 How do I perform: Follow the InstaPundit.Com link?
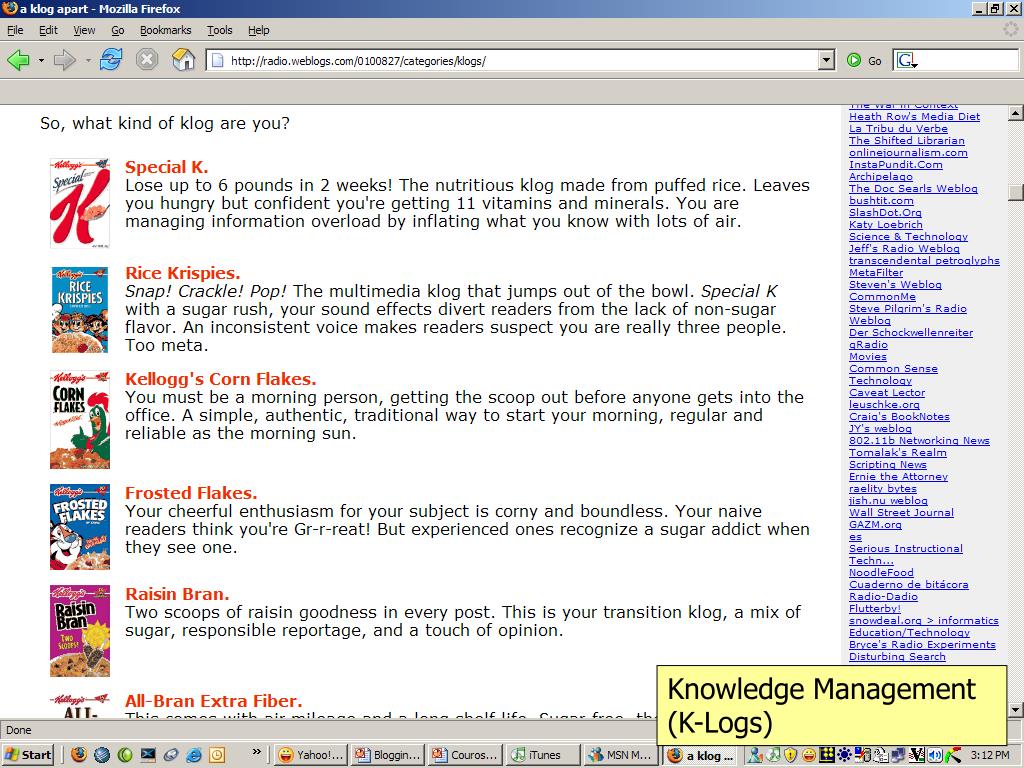click(x=895, y=165)
